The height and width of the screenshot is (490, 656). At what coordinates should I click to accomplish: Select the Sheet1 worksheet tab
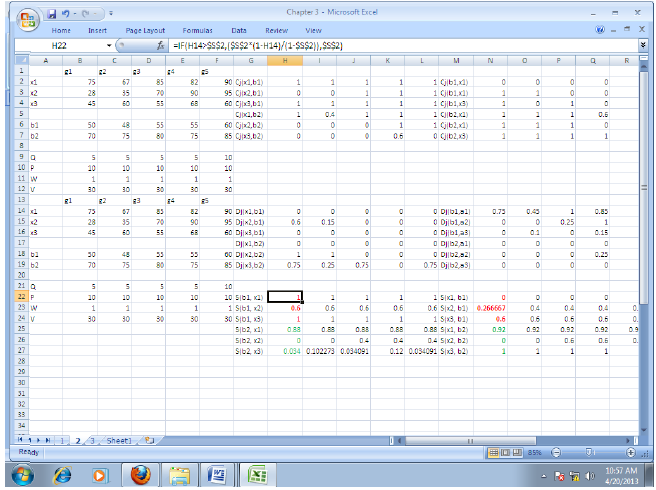[119, 439]
